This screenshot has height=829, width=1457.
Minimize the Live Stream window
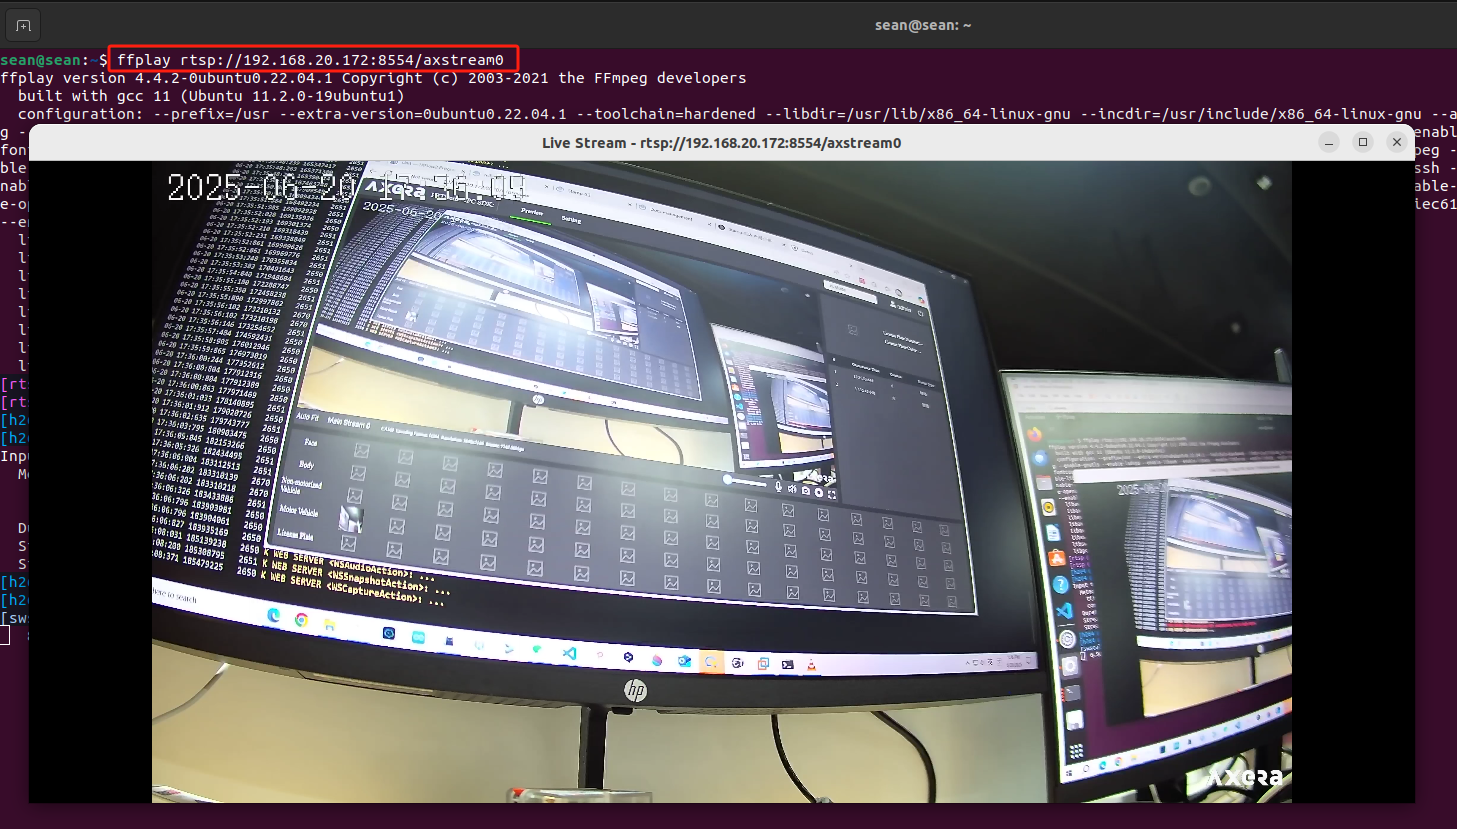click(x=1329, y=142)
